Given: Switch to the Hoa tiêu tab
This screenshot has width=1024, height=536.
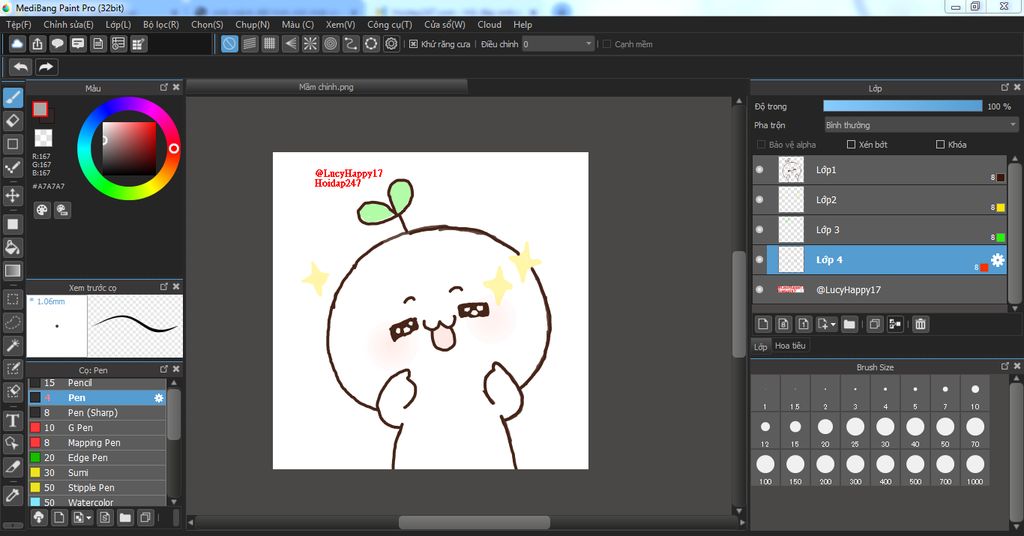Looking at the screenshot, I should 790,346.
